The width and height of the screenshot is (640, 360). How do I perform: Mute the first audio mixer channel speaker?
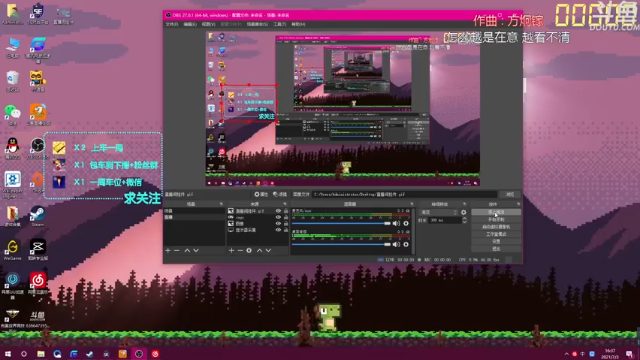(396, 223)
